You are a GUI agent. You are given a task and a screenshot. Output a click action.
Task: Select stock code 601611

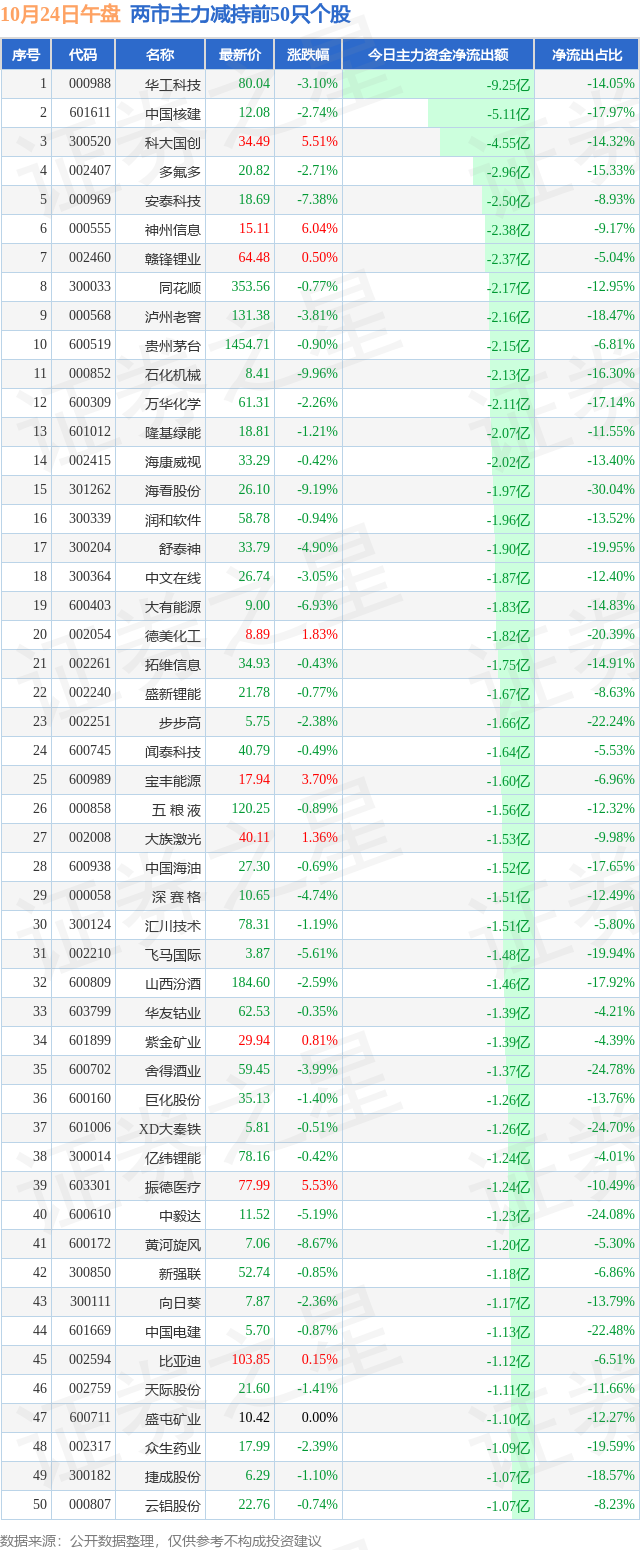click(90, 113)
